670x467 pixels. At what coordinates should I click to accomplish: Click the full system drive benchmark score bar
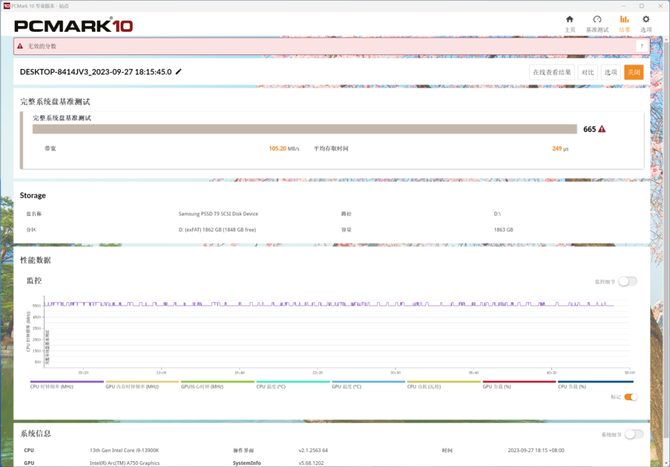(x=305, y=129)
